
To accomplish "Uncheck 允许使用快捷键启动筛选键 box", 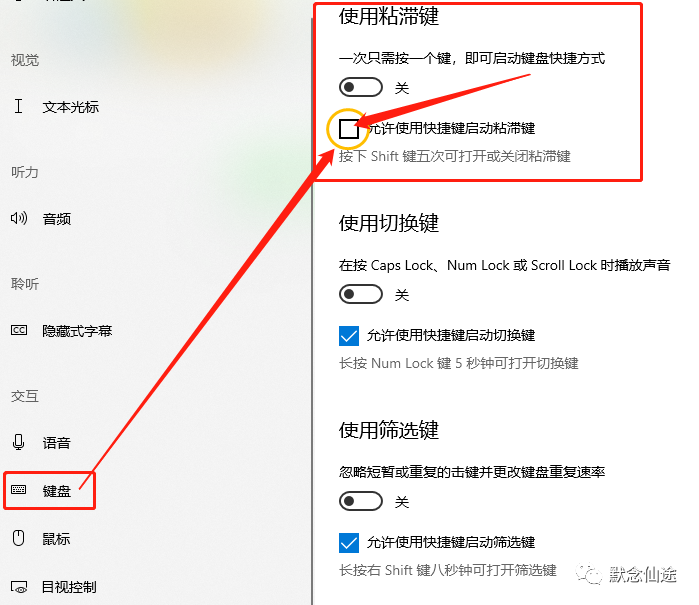I will coord(349,543).
